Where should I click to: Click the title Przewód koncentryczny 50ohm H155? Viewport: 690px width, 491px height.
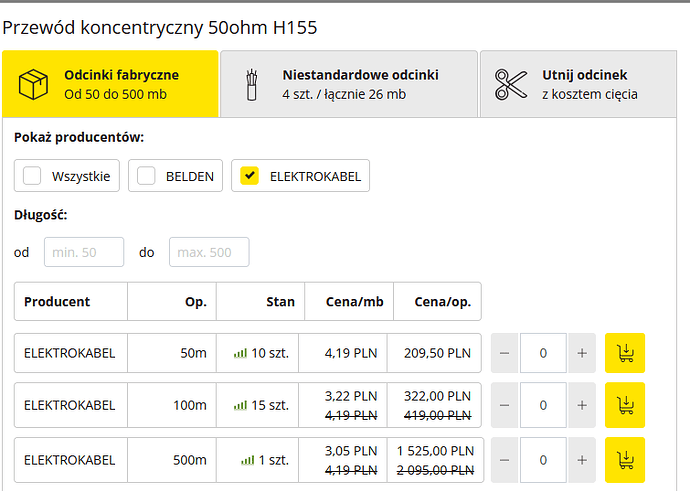(160, 28)
